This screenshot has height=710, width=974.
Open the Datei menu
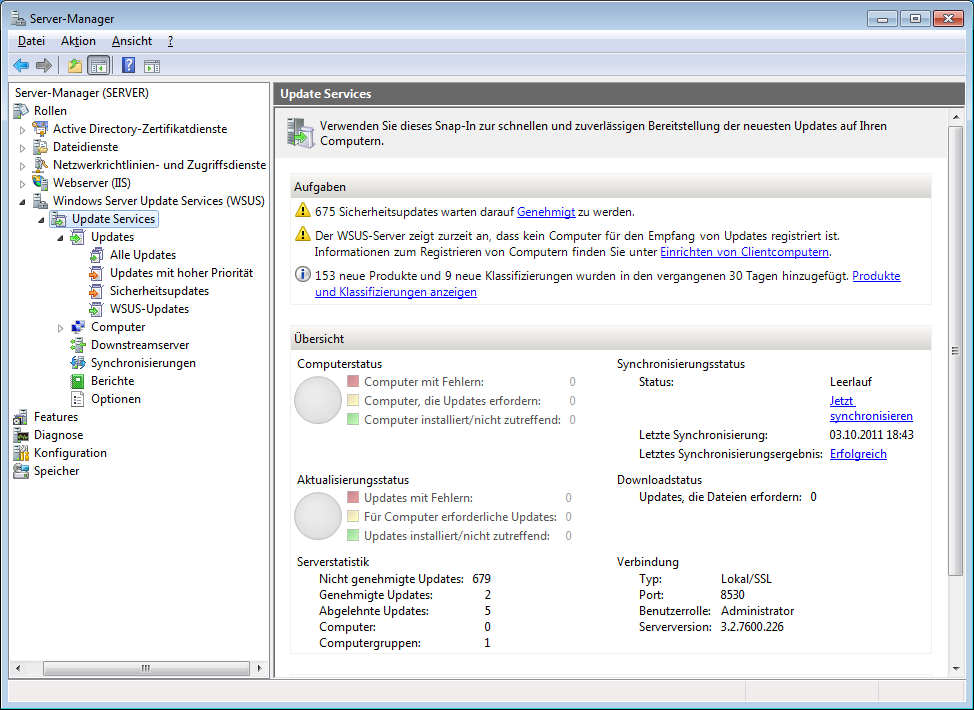(x=31, y=41)
